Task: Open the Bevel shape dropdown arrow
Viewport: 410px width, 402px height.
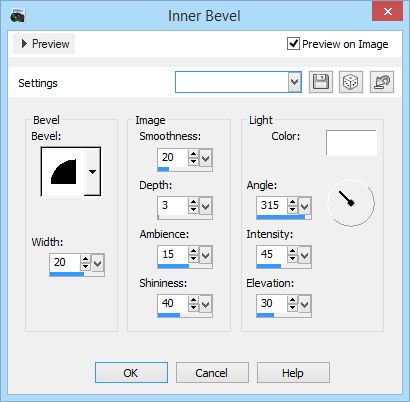Action: click(92, 172)
